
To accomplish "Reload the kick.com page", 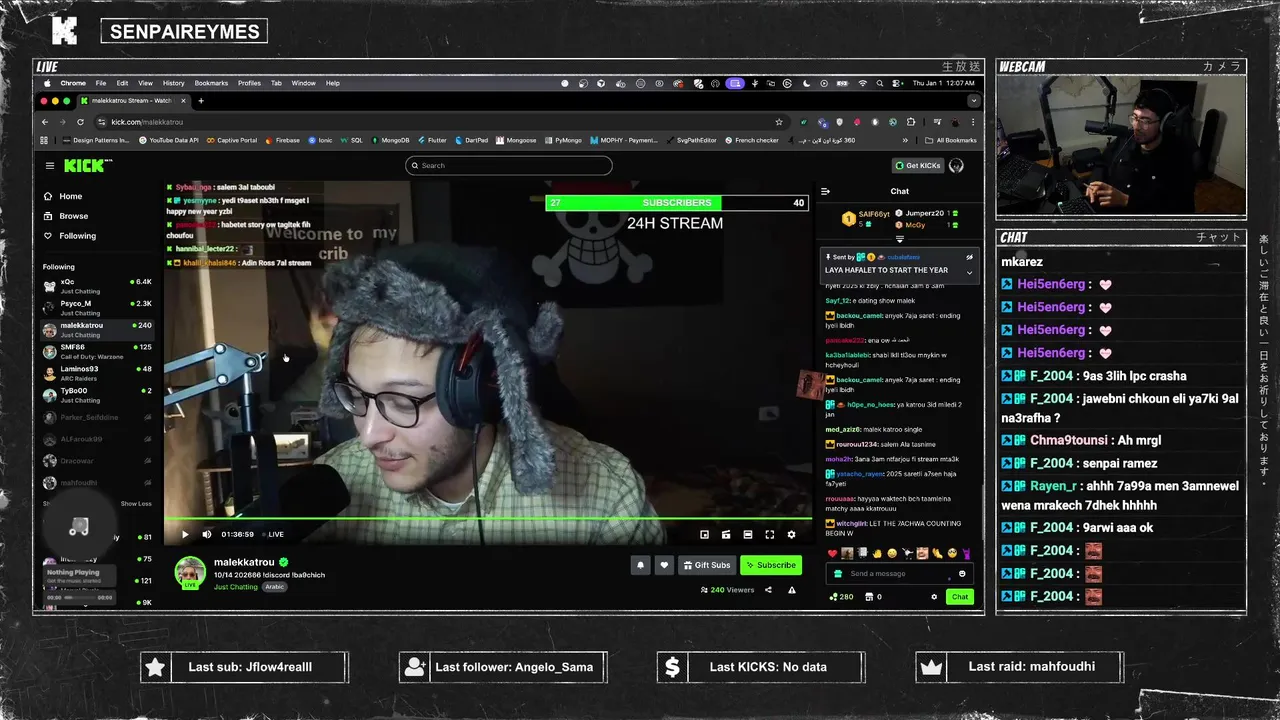I will tap(80, 122).
